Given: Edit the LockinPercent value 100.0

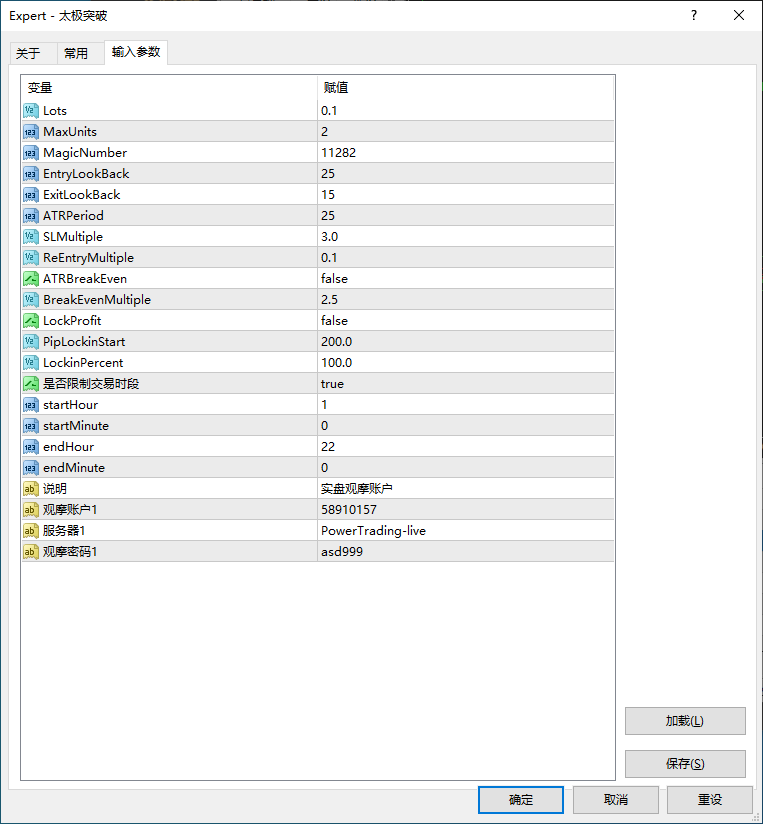Looking at the screenshot, I should tap(466, 363).
